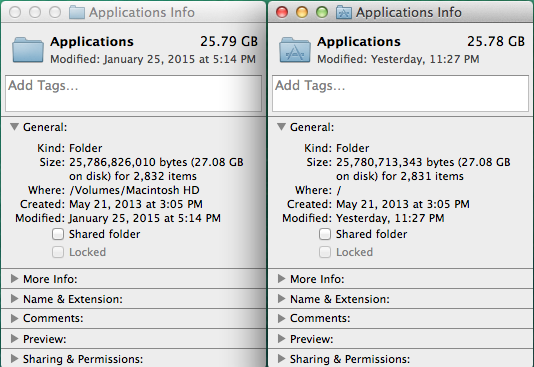
Task: Expand Name & Extension in left window
Action: (14, 299)
